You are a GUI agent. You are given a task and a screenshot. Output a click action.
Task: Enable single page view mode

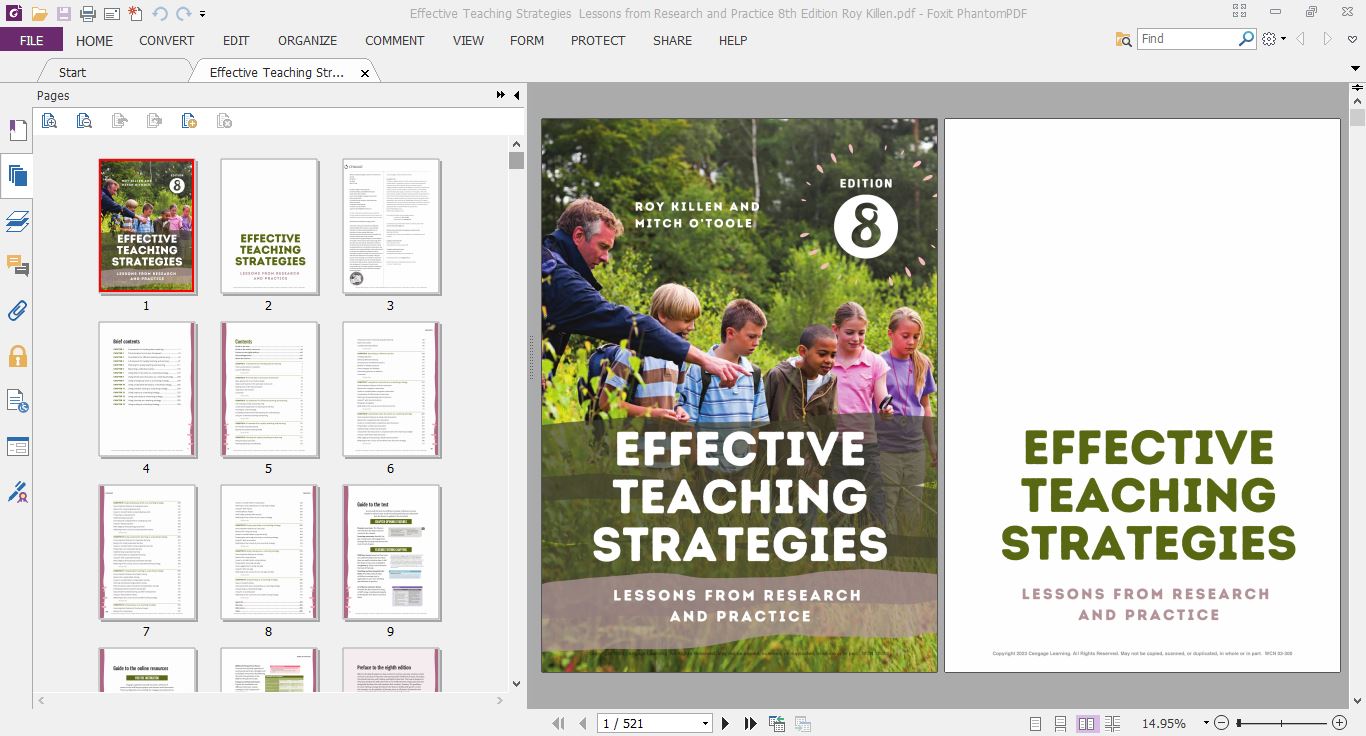point(1035,723)
